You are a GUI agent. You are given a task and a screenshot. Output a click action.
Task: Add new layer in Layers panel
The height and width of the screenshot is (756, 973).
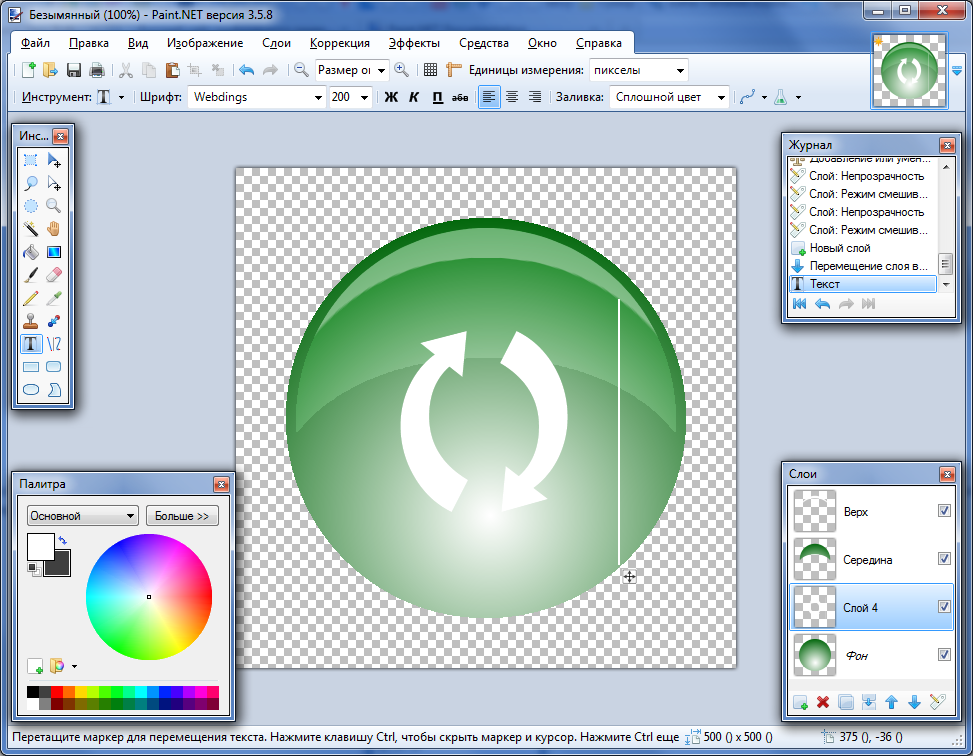point(800,702)
